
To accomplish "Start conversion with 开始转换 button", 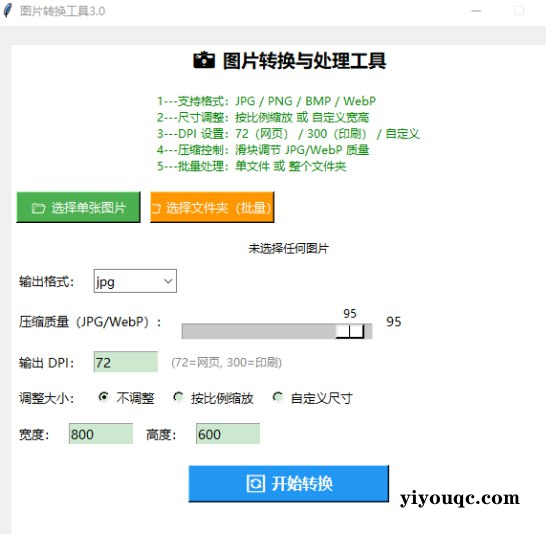I will coord(289,484).
